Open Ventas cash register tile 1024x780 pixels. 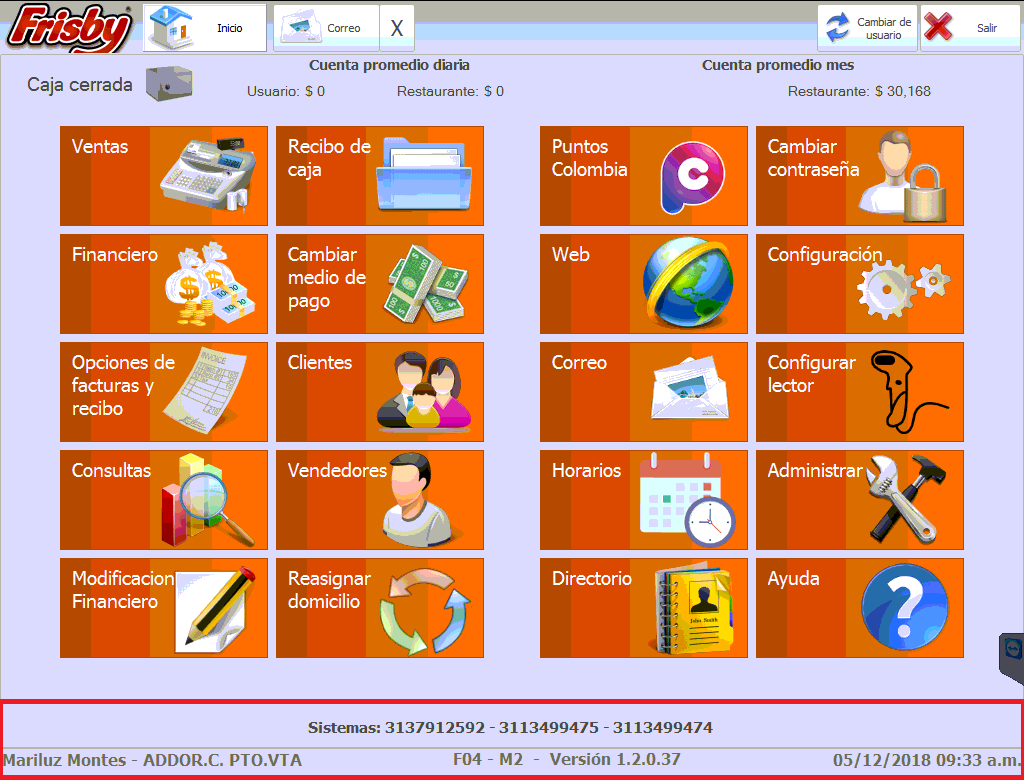pyautogui.click(x=164, y=176)
